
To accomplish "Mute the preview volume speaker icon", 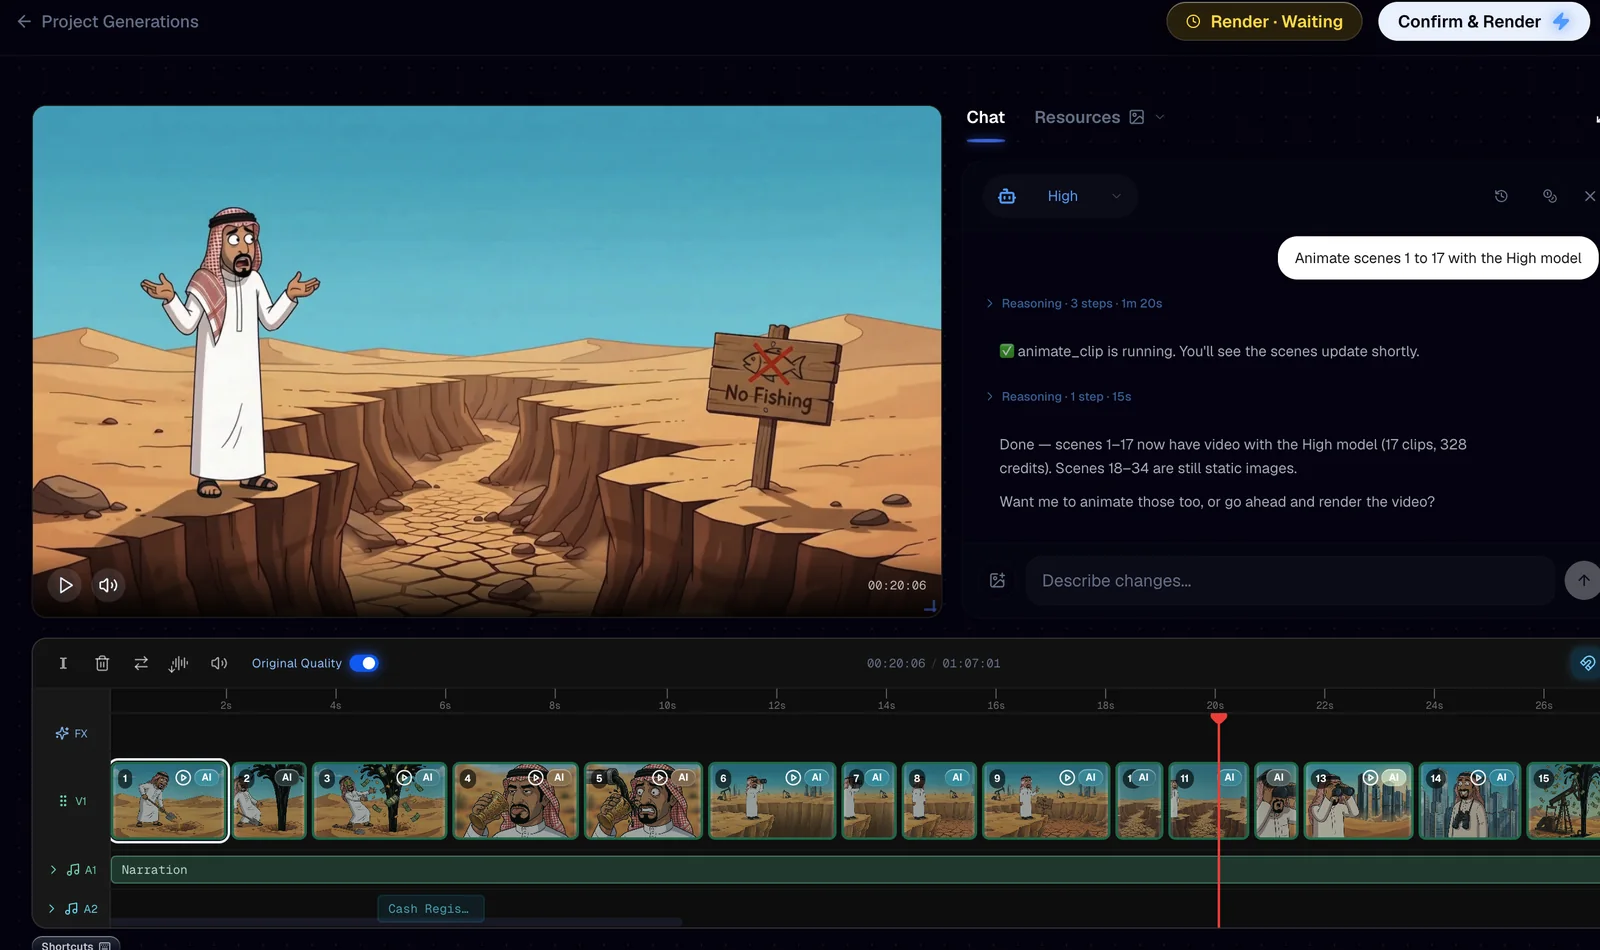I will tap(108, 585).
